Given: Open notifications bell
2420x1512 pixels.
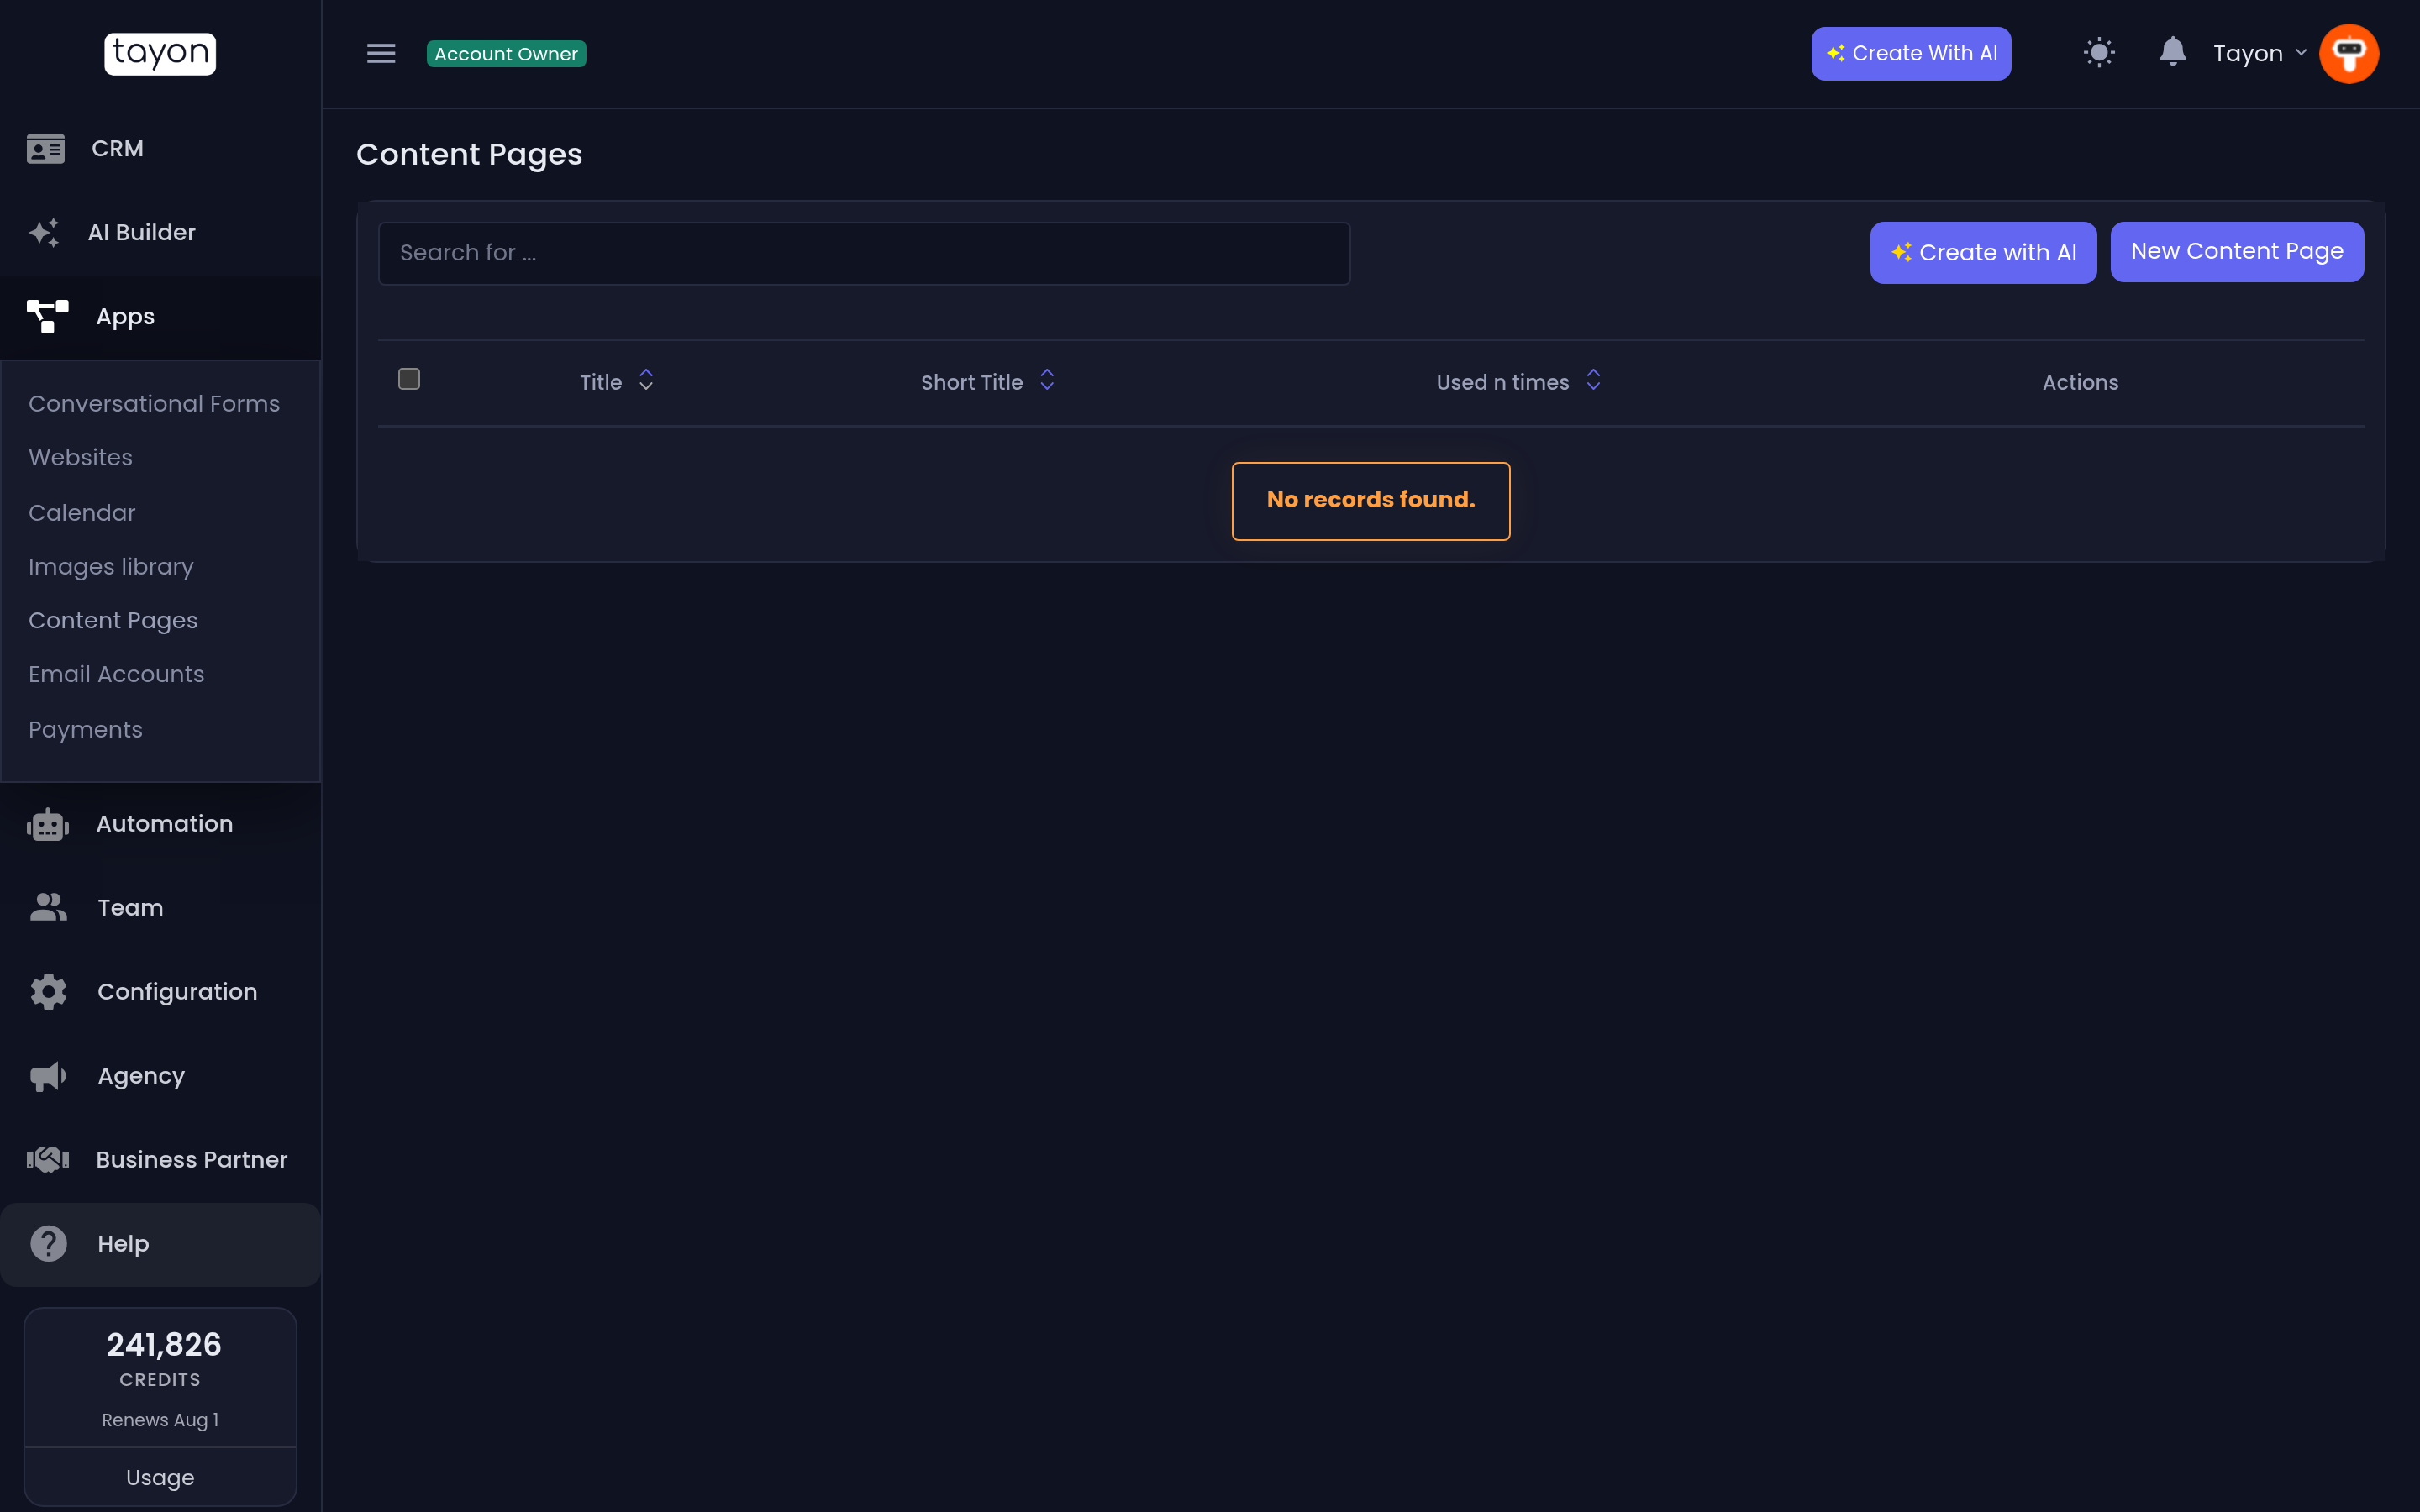Looking at the screenshot, I should pos(2172,51).
